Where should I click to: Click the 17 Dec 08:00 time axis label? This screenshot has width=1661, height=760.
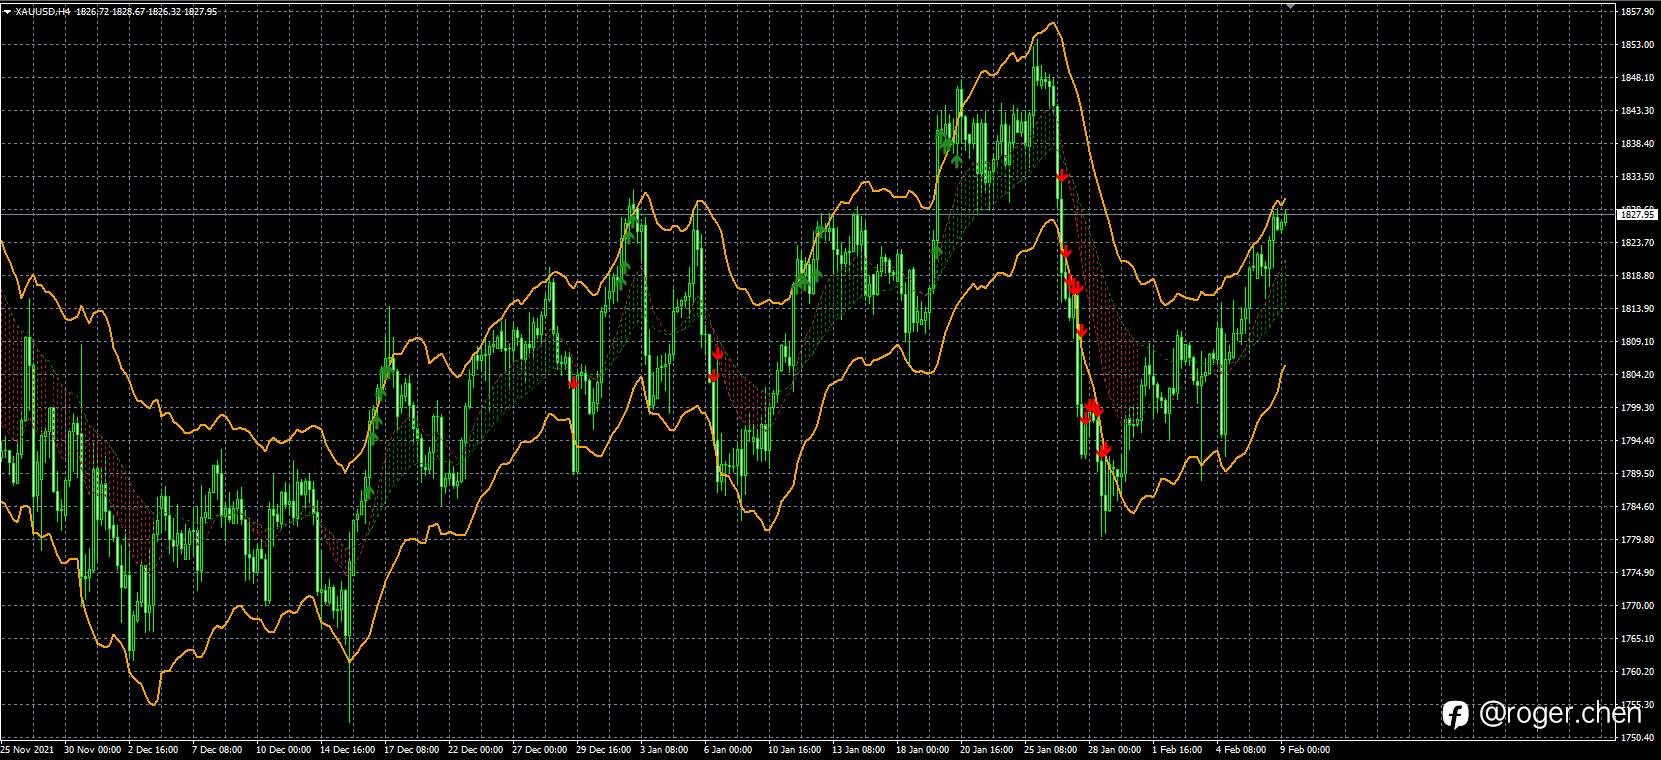[412, 749]
